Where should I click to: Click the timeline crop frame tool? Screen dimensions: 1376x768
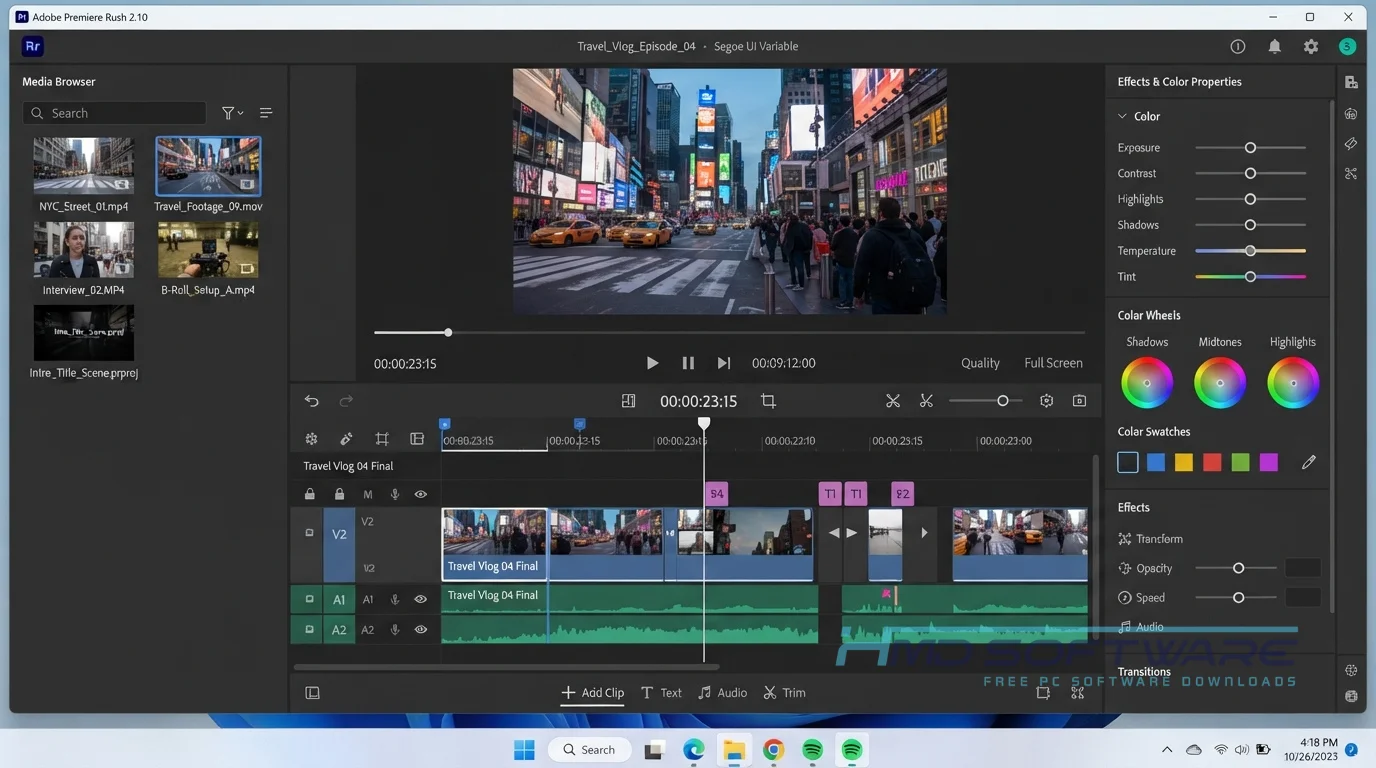pyautogui.click(x=381, y=439)
